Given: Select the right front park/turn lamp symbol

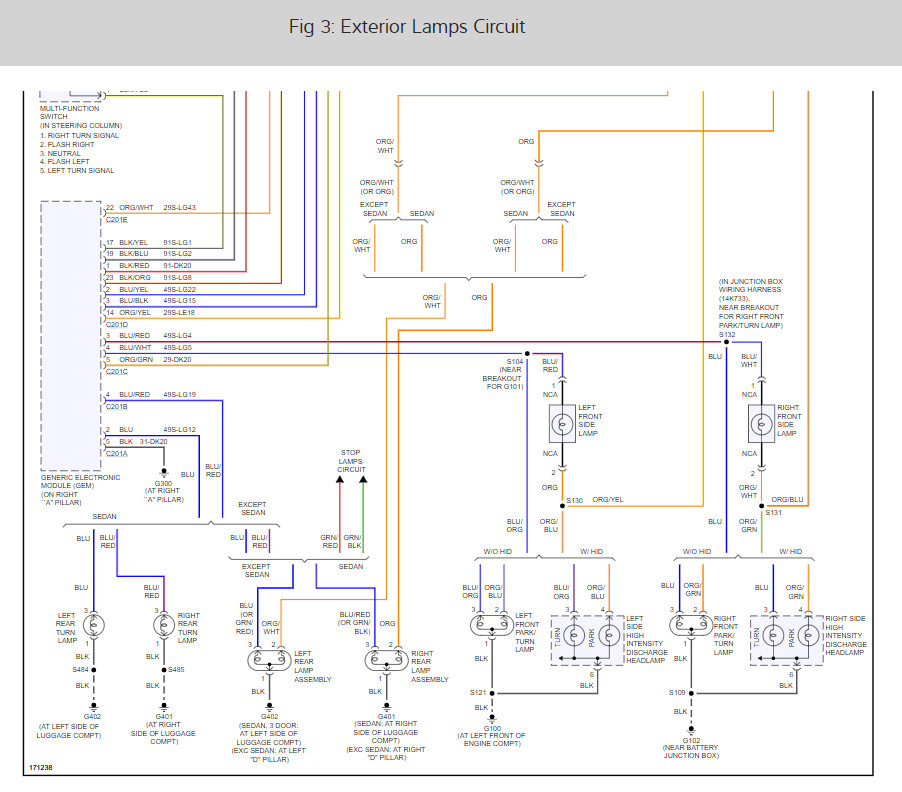Looking at the screenshot, I should point(691,625).
